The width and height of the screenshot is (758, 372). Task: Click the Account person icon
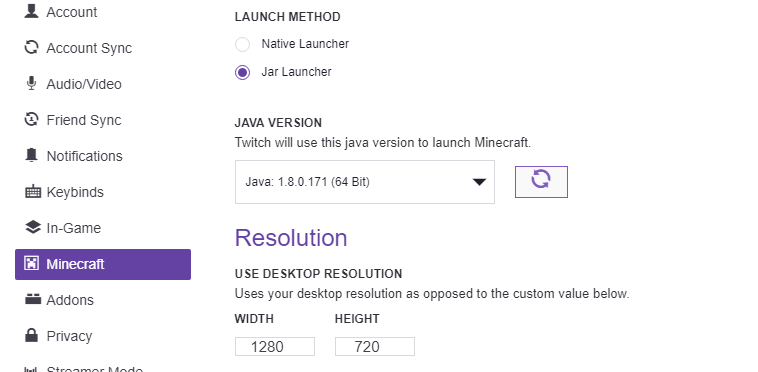click(x=31, y=11)
